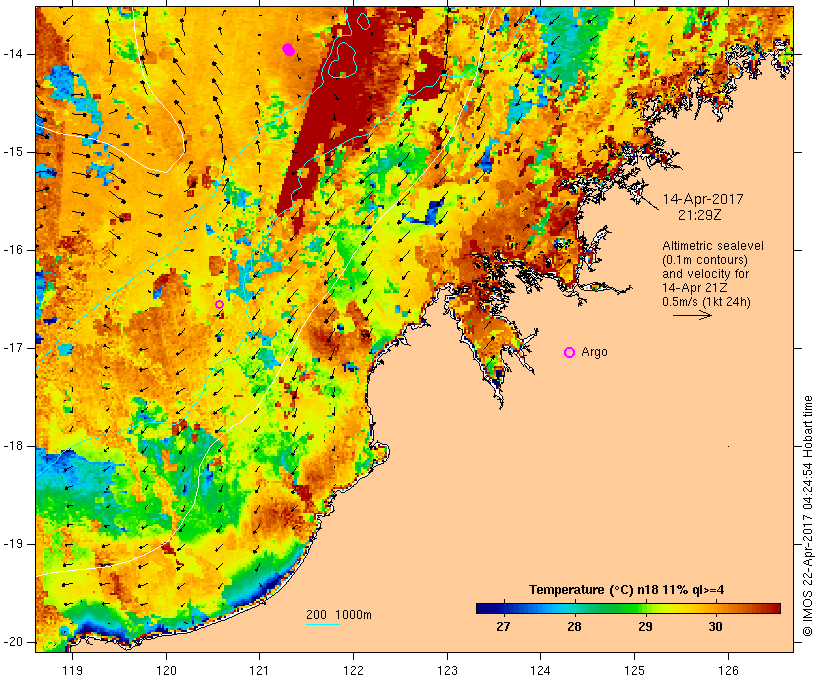The width and height of the screenshot is (820, 680).
Task: Click the hollow magenta Argo marker near 120.5°E
Action: tap(220, 304)
